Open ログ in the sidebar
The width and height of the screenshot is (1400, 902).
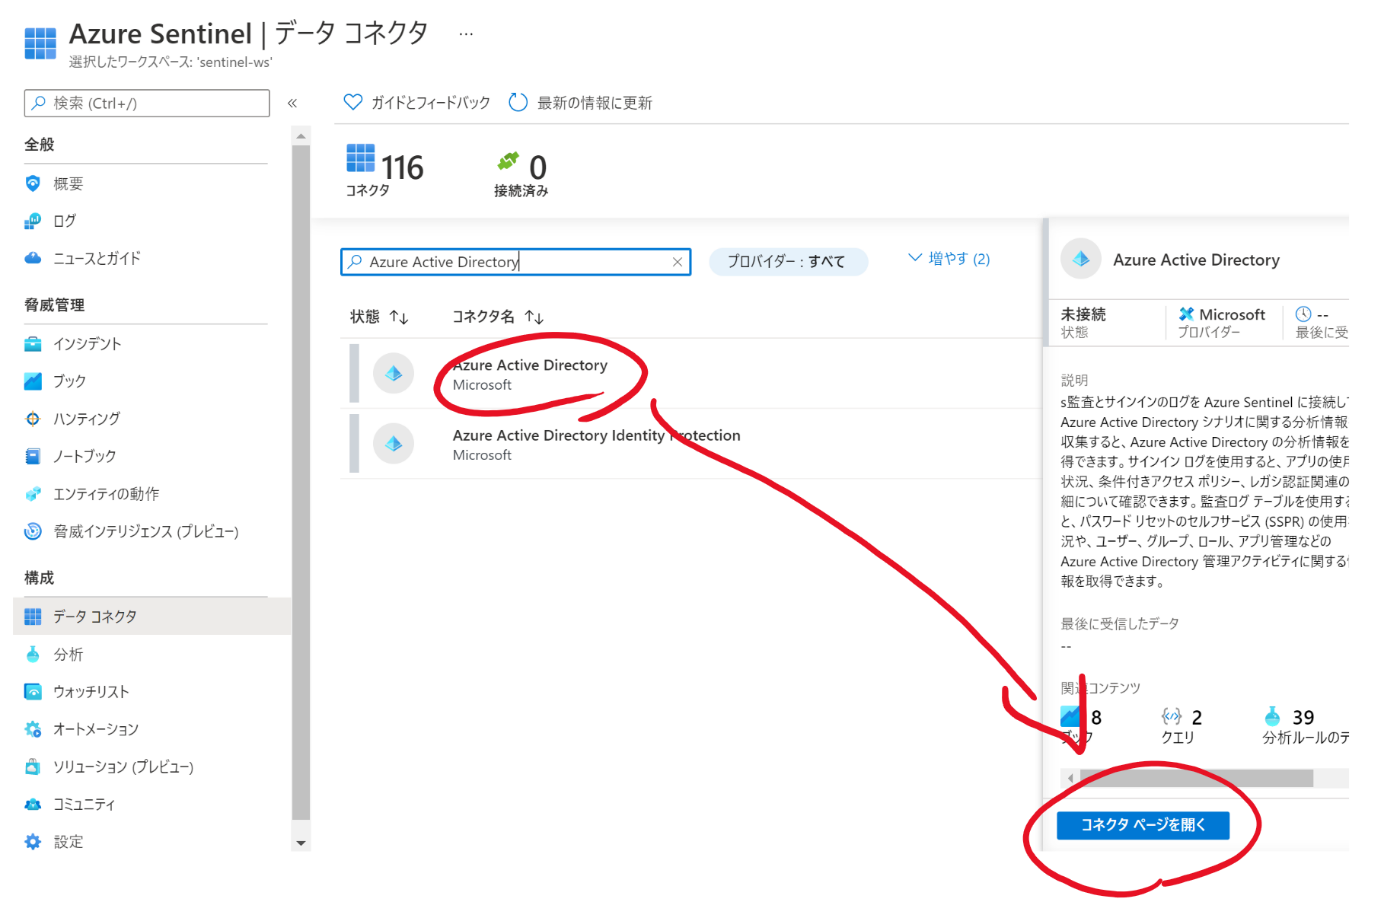pyautogui.click(x=65, y=220)
